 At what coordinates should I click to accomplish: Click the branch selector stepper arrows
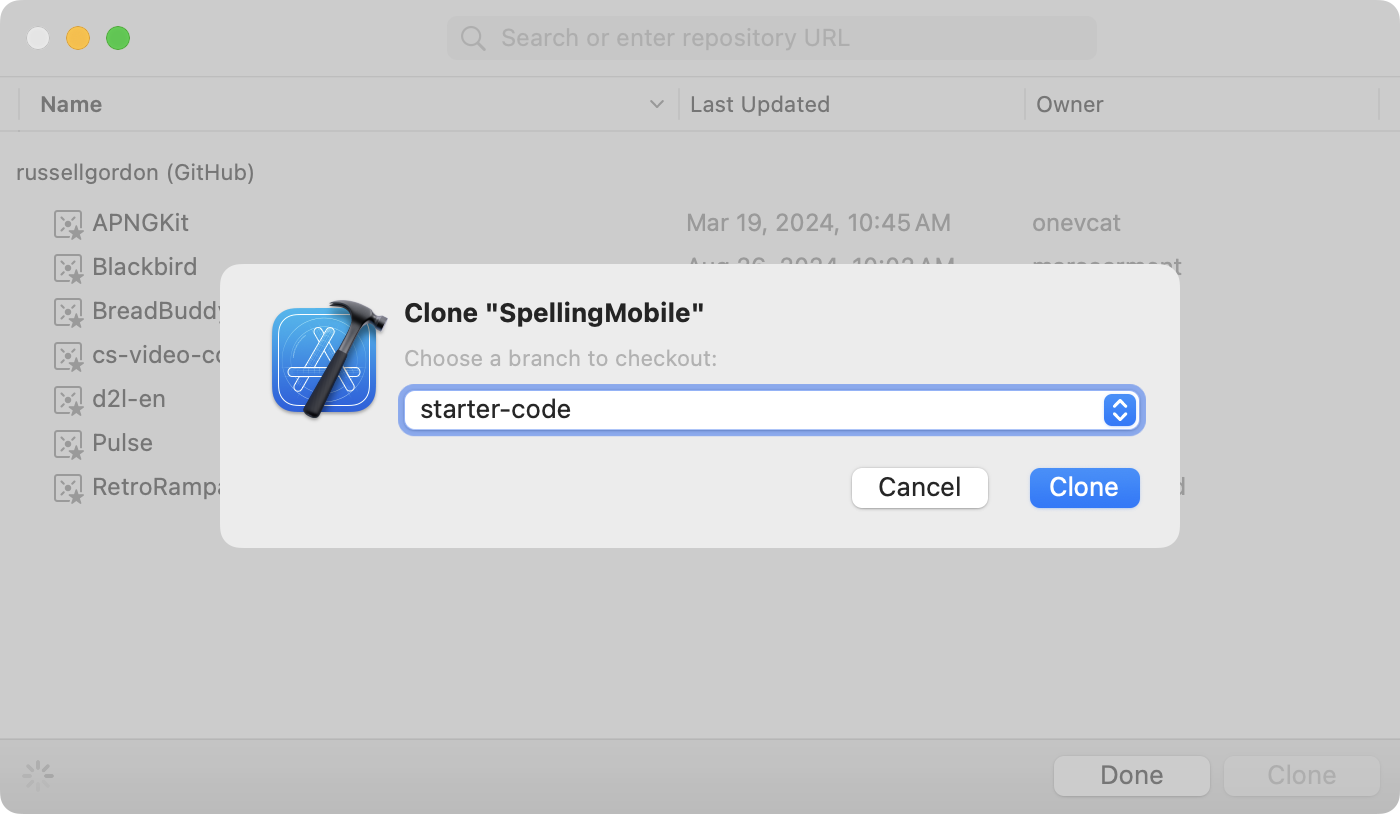point(1119,410)
